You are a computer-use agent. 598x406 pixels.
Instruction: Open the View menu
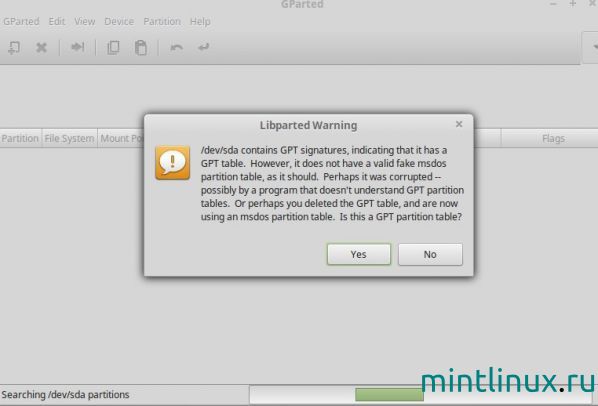click(x=85, y=21)
